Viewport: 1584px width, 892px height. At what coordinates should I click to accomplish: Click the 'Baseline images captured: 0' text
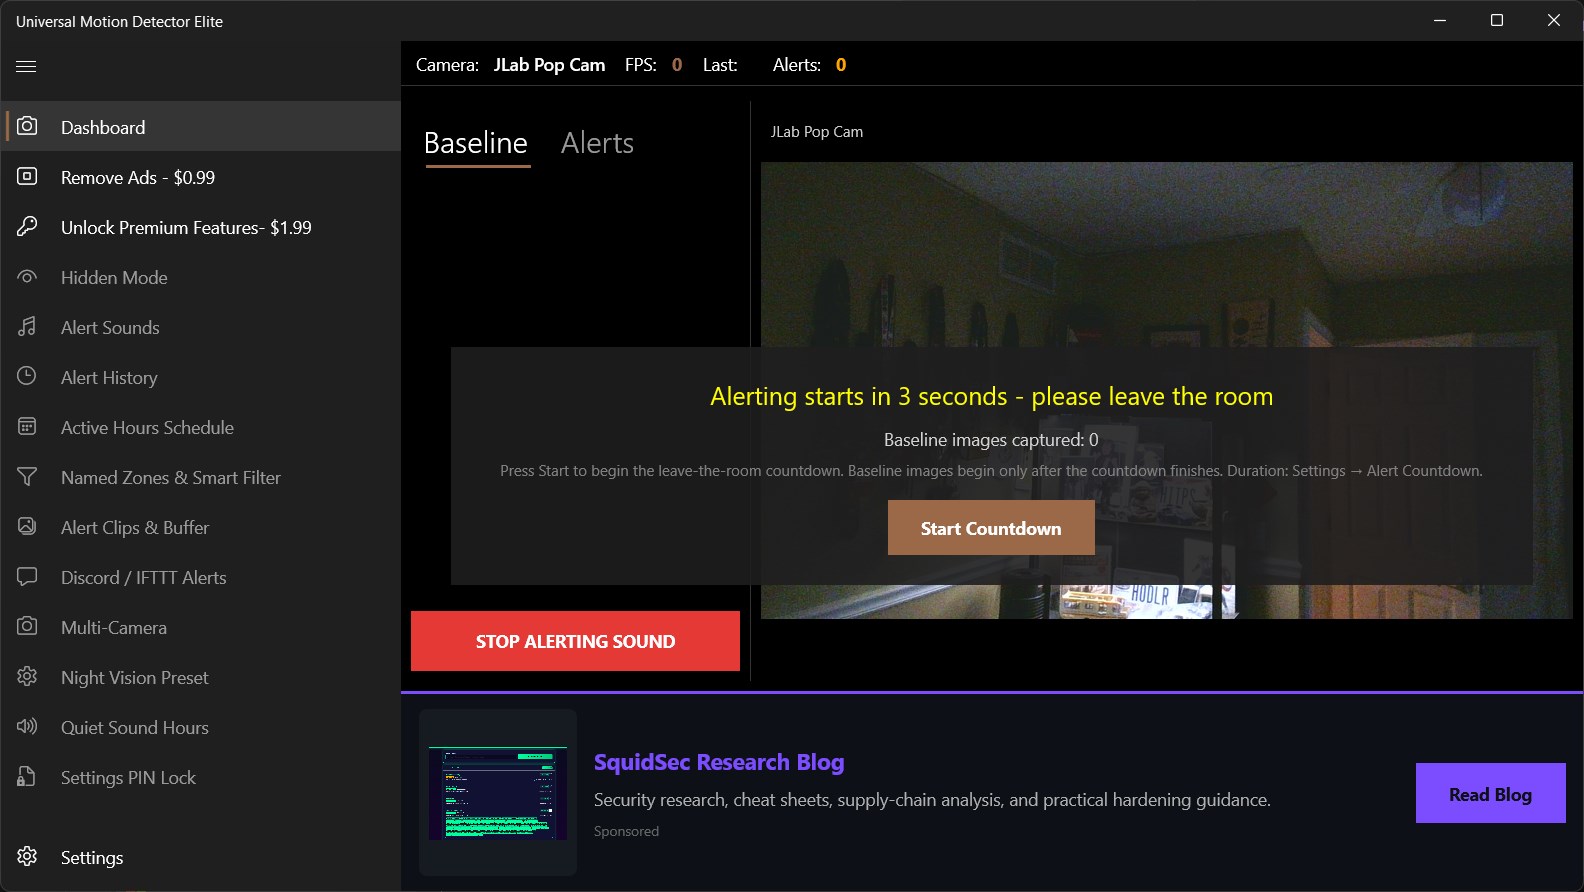(991, 439)
